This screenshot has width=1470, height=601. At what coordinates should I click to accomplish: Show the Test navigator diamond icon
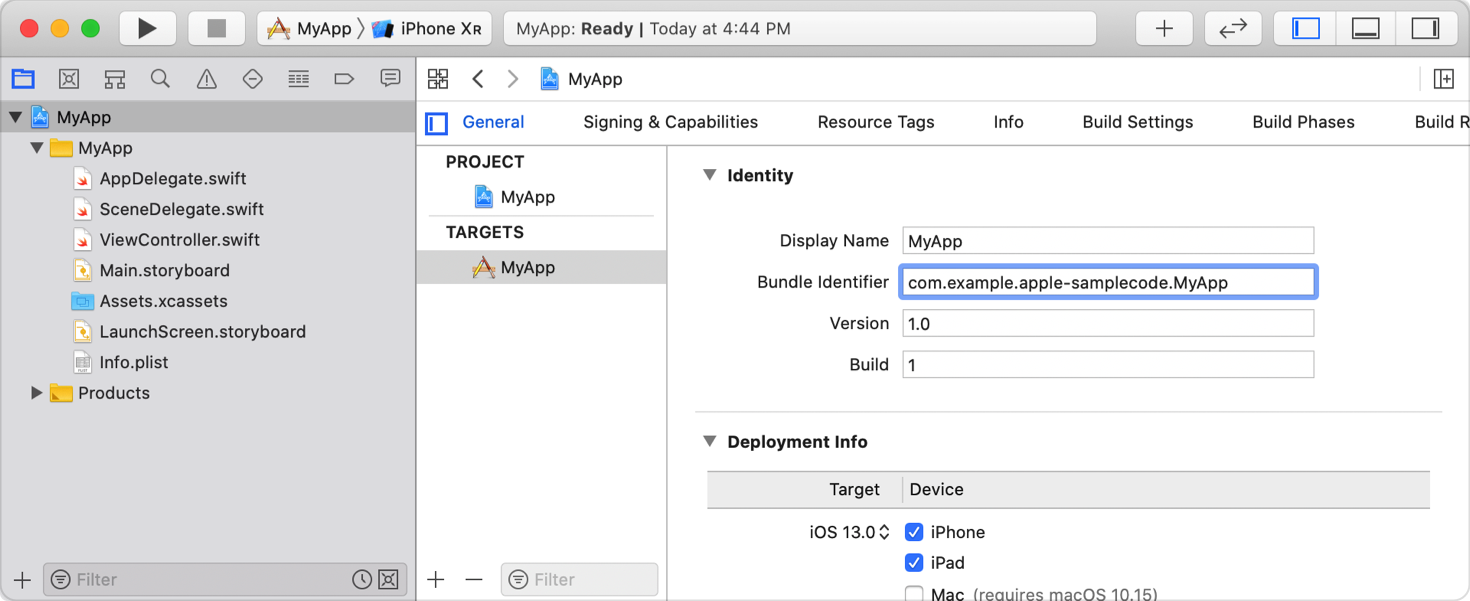tap(253, 79)
